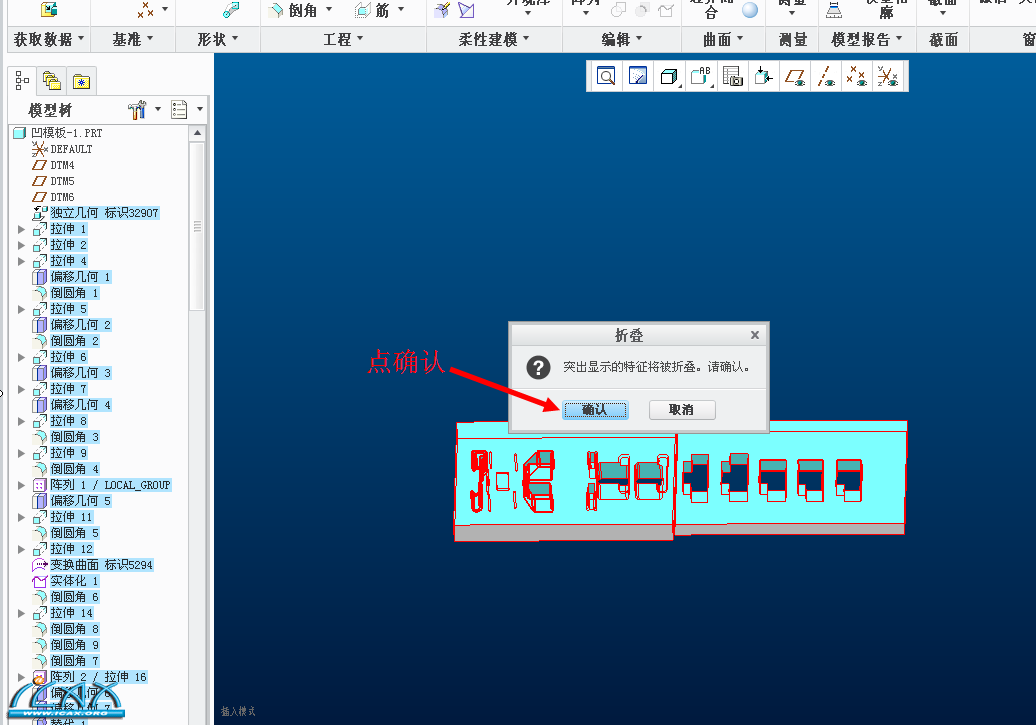Toggle datum point display
Image resolution: width=1036 pixels, height=725 pixels.
pos(857,76)
